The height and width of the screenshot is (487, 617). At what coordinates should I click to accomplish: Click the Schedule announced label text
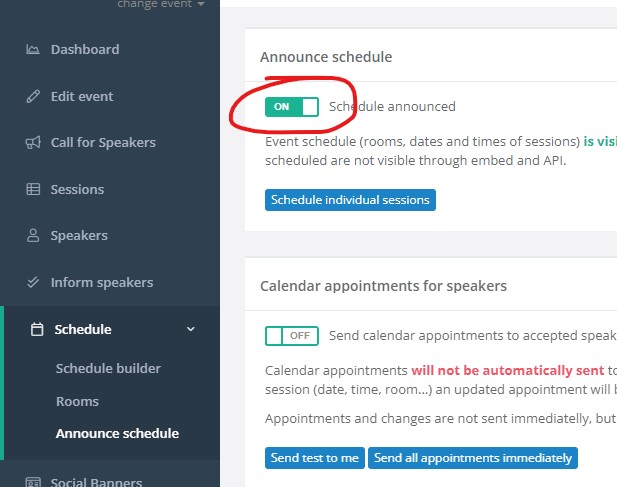(x=392, y=107)
